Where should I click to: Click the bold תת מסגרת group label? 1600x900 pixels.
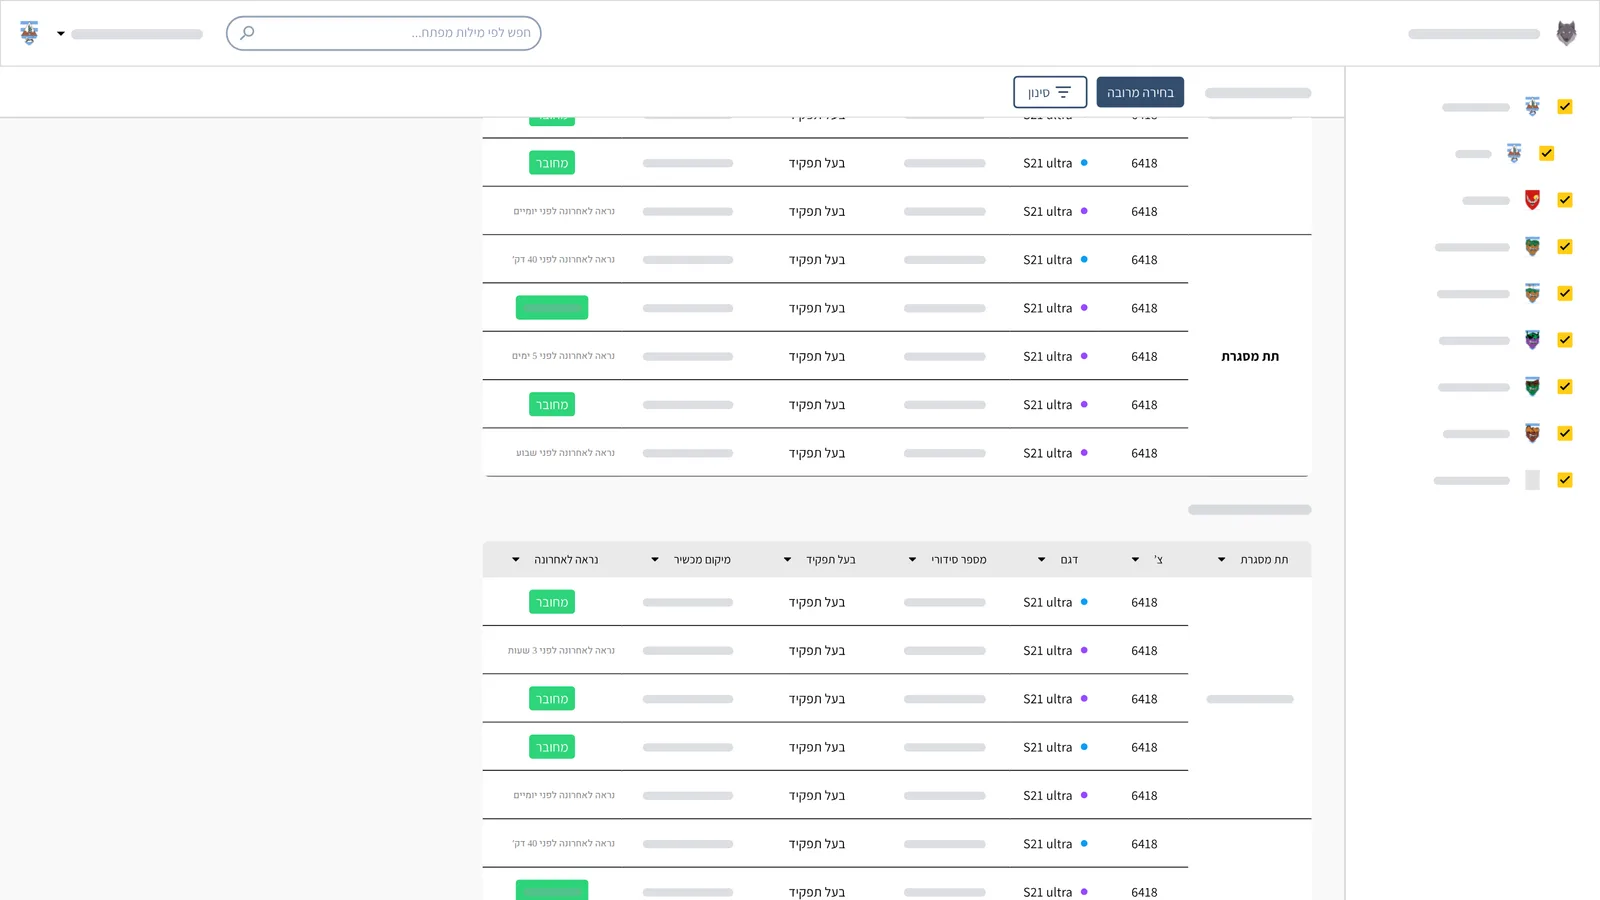click(1250, 356)
